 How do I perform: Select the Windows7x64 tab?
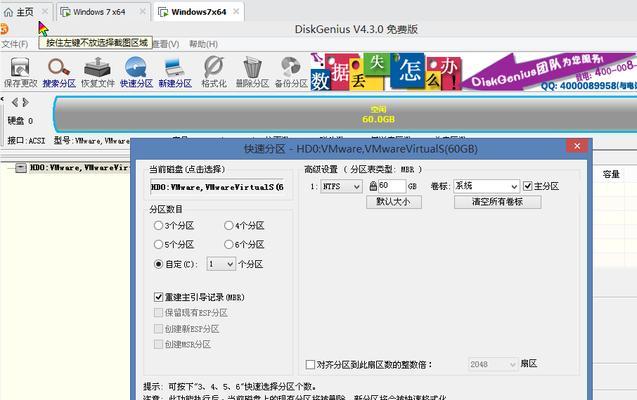pos(198,12)
